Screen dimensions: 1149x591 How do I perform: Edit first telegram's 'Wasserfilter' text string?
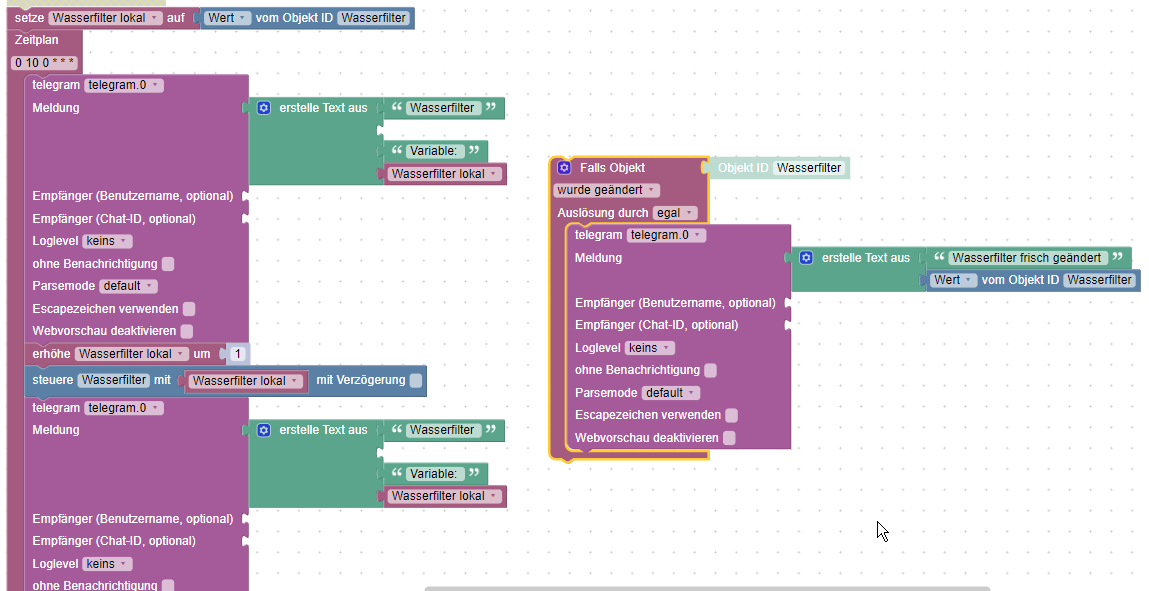click(x=442, y=108)
